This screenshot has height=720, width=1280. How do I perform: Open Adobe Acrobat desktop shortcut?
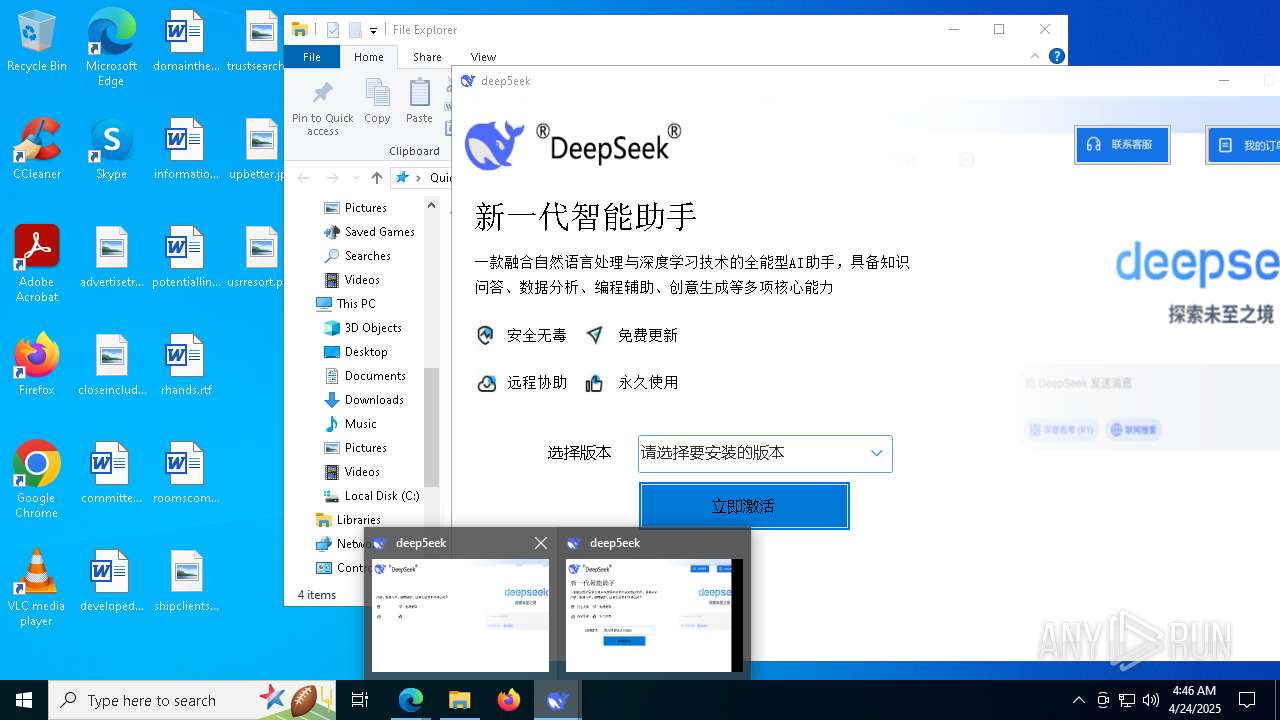pos(37,264)
